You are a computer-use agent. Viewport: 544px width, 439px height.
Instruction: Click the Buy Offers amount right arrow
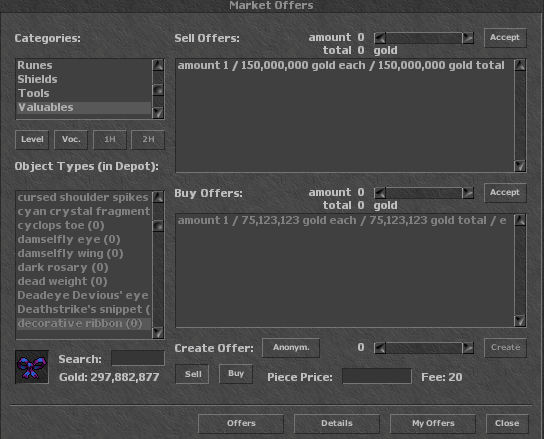coord(468,193)
